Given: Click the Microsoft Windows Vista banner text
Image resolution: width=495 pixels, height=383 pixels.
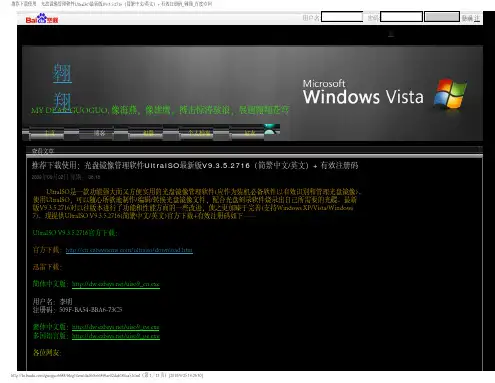Looking at the screenshot, I should 363,92.
